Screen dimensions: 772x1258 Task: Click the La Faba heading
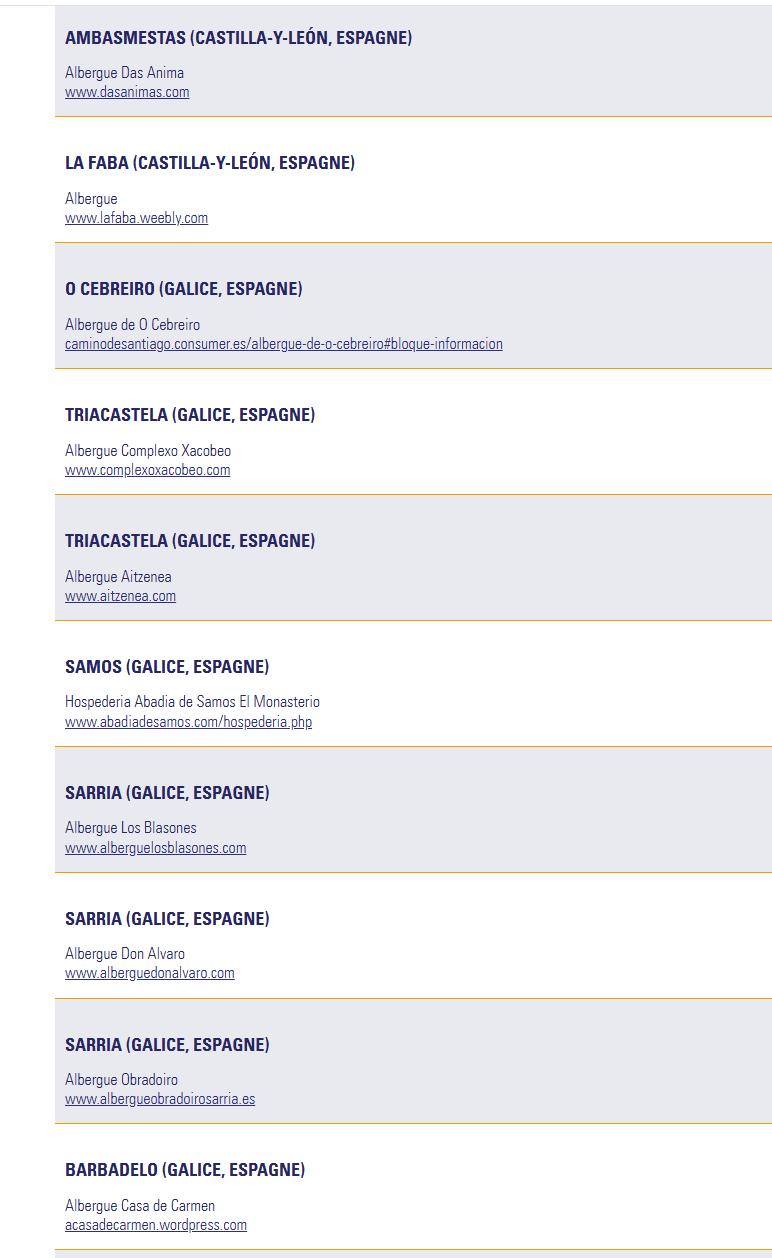210,163
